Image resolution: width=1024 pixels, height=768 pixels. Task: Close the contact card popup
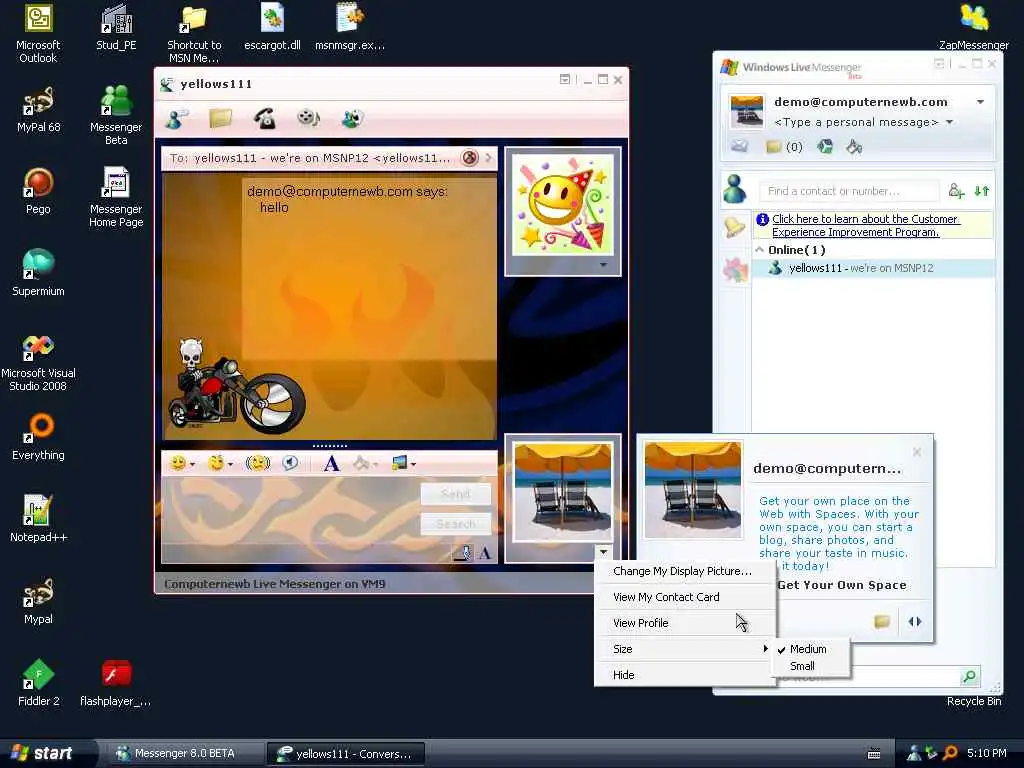pyautogui.click(x=917, y=452)
